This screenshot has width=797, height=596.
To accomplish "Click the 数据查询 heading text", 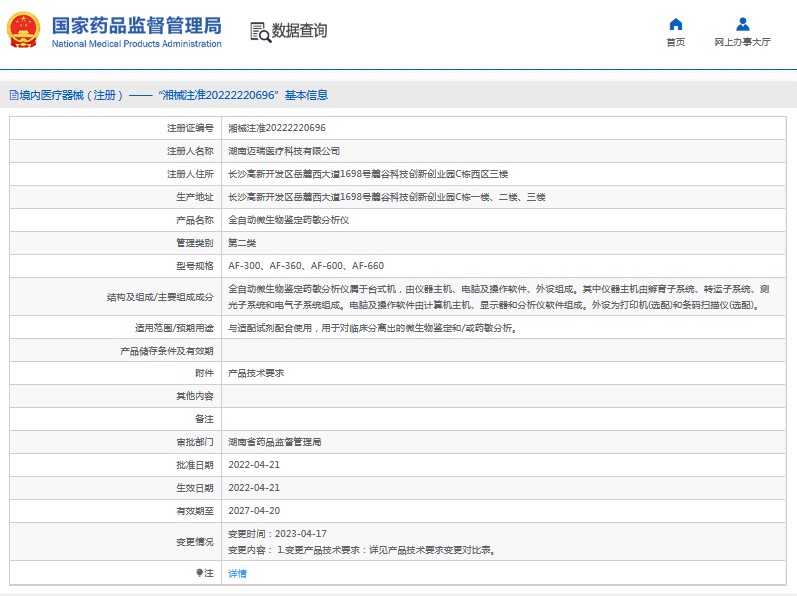I will pyautogui.click(x=299, y=31).
